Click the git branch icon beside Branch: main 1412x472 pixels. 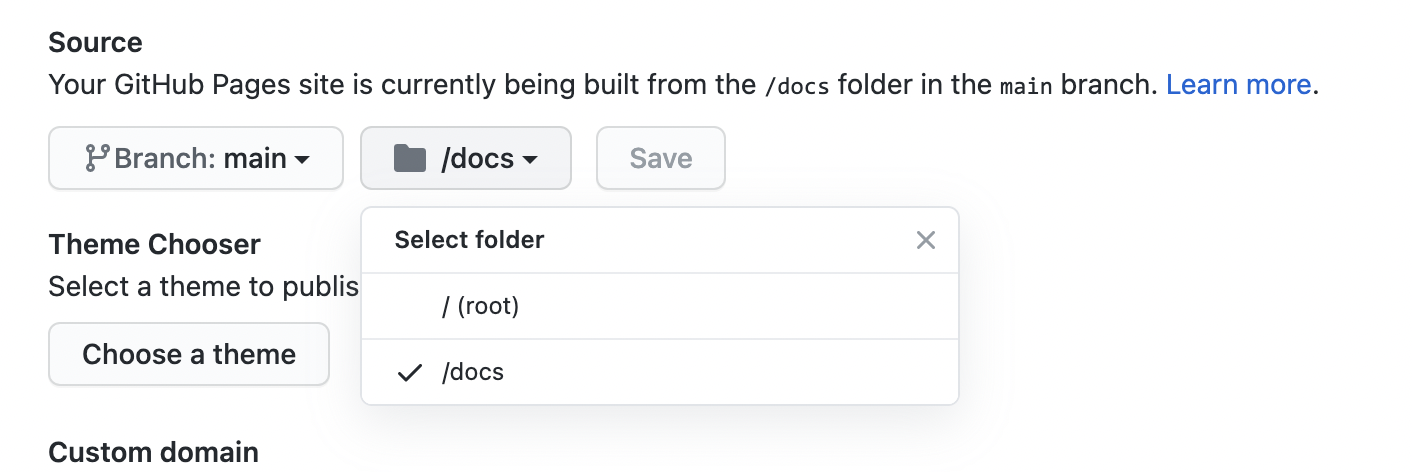(97, 158)
